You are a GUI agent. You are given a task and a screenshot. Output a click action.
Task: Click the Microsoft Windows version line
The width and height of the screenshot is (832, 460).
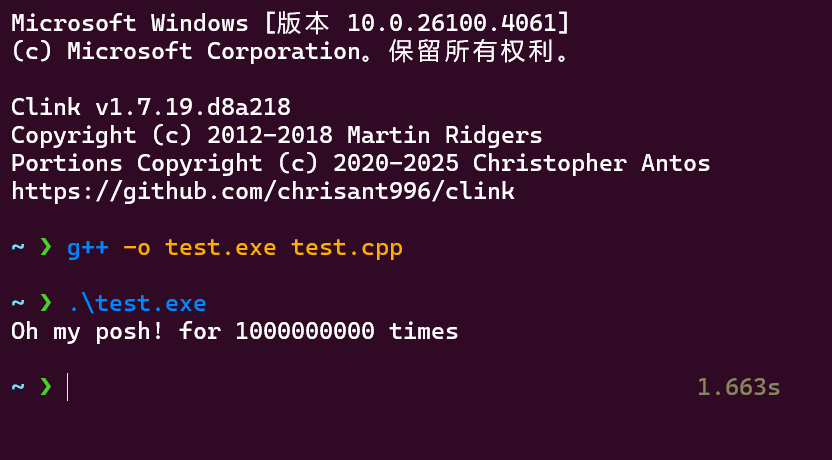pos(270,23)
